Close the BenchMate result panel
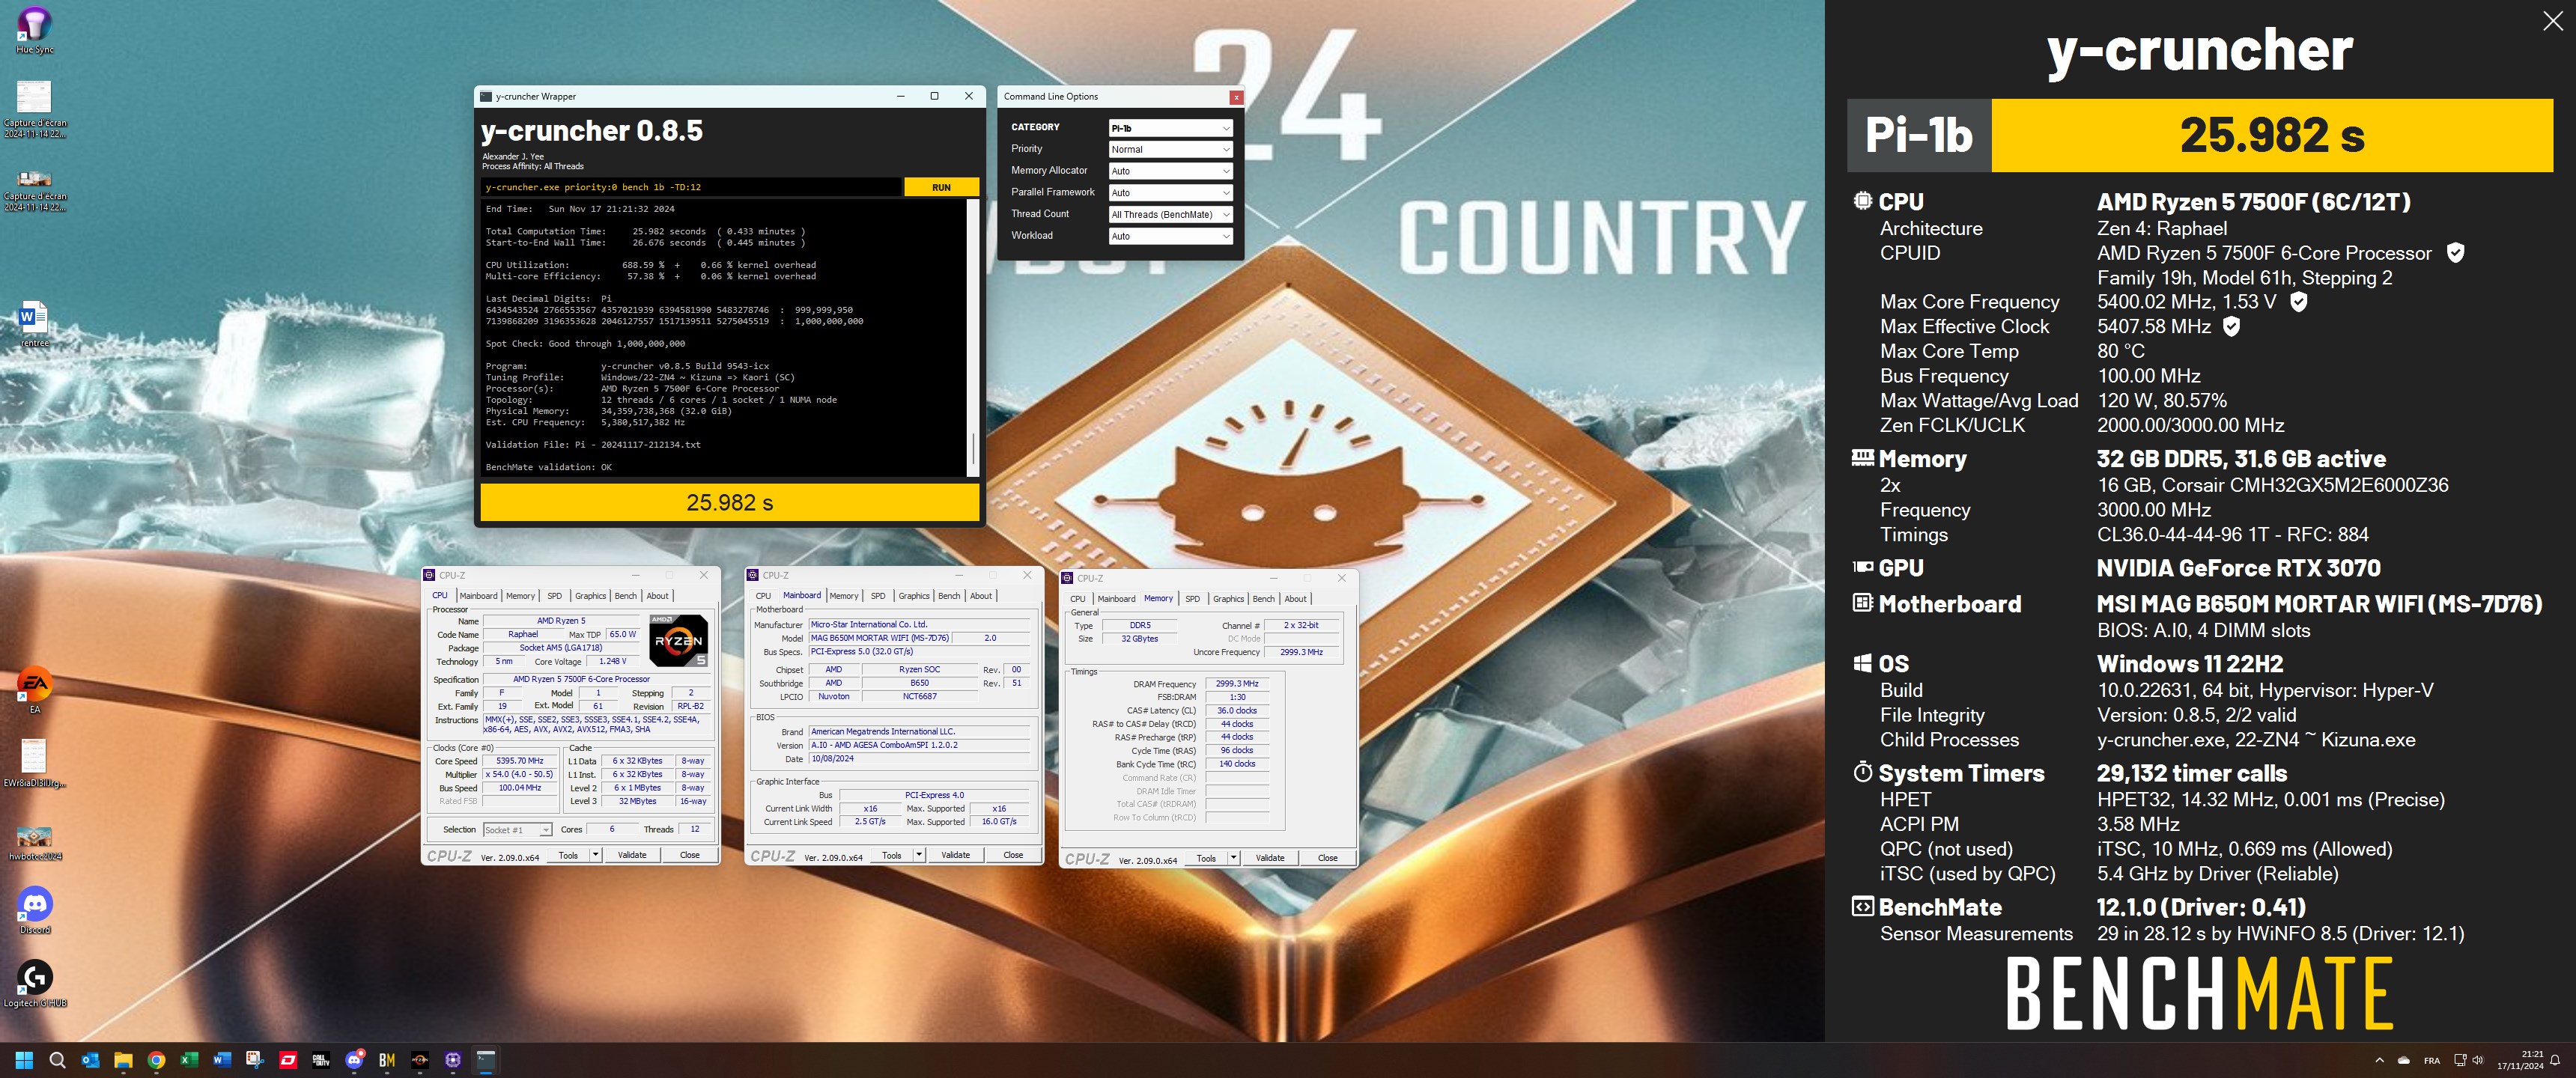 [2552, 22]
